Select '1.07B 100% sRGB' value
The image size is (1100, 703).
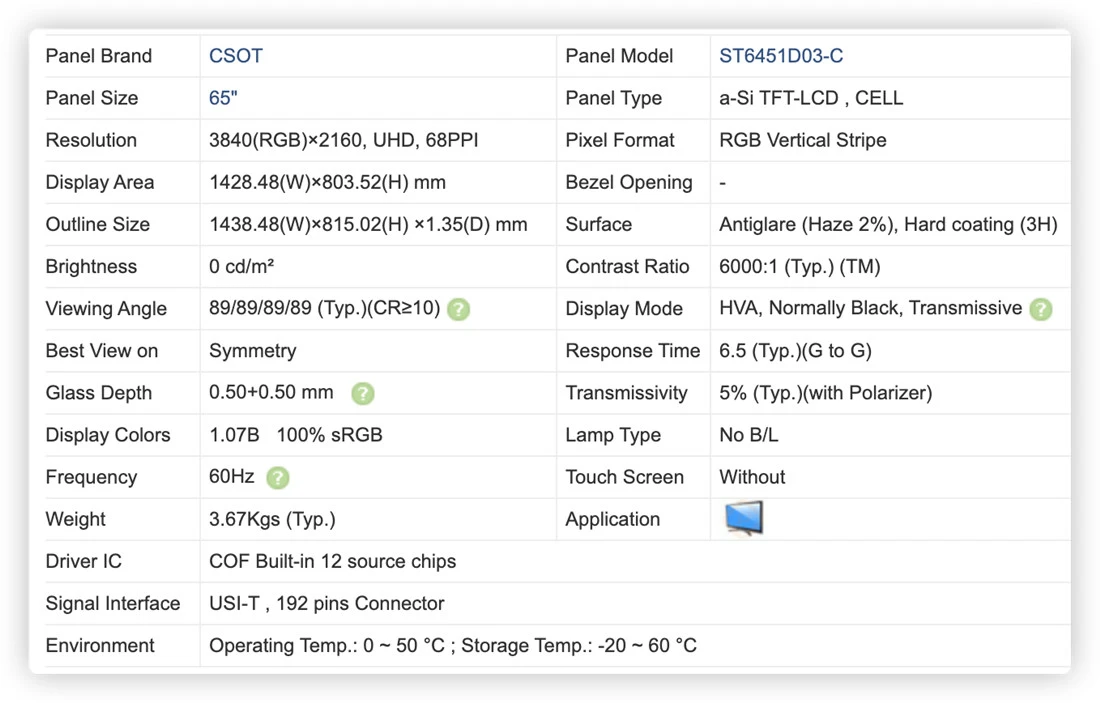[295, 435]
